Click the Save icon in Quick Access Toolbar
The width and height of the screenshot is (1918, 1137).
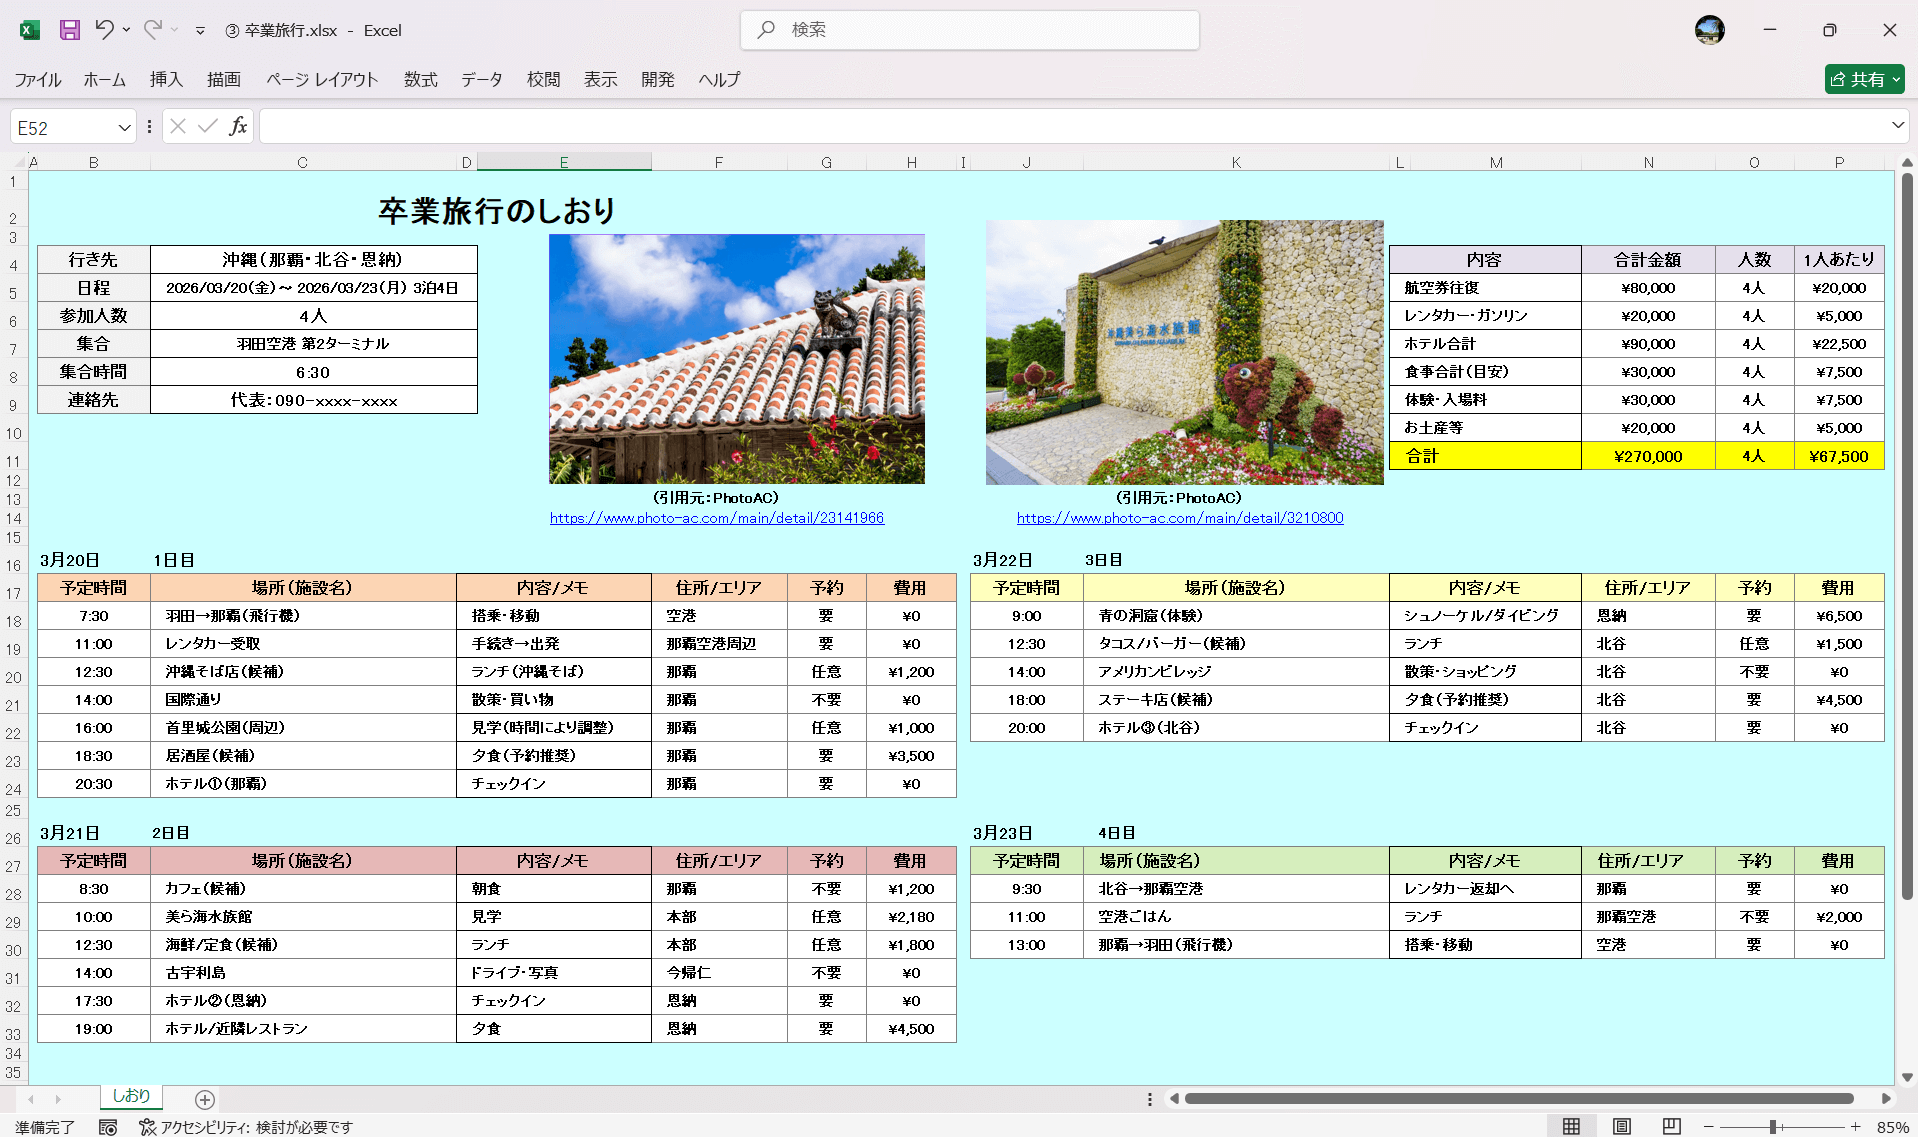pyautogui.click(x=68, y=30)
